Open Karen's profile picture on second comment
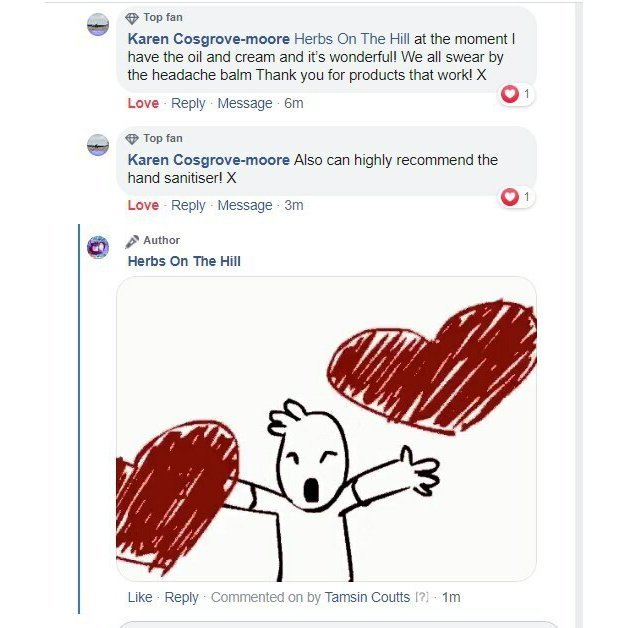The width and height of the screenshot is (628, 628). coord(98,145)
